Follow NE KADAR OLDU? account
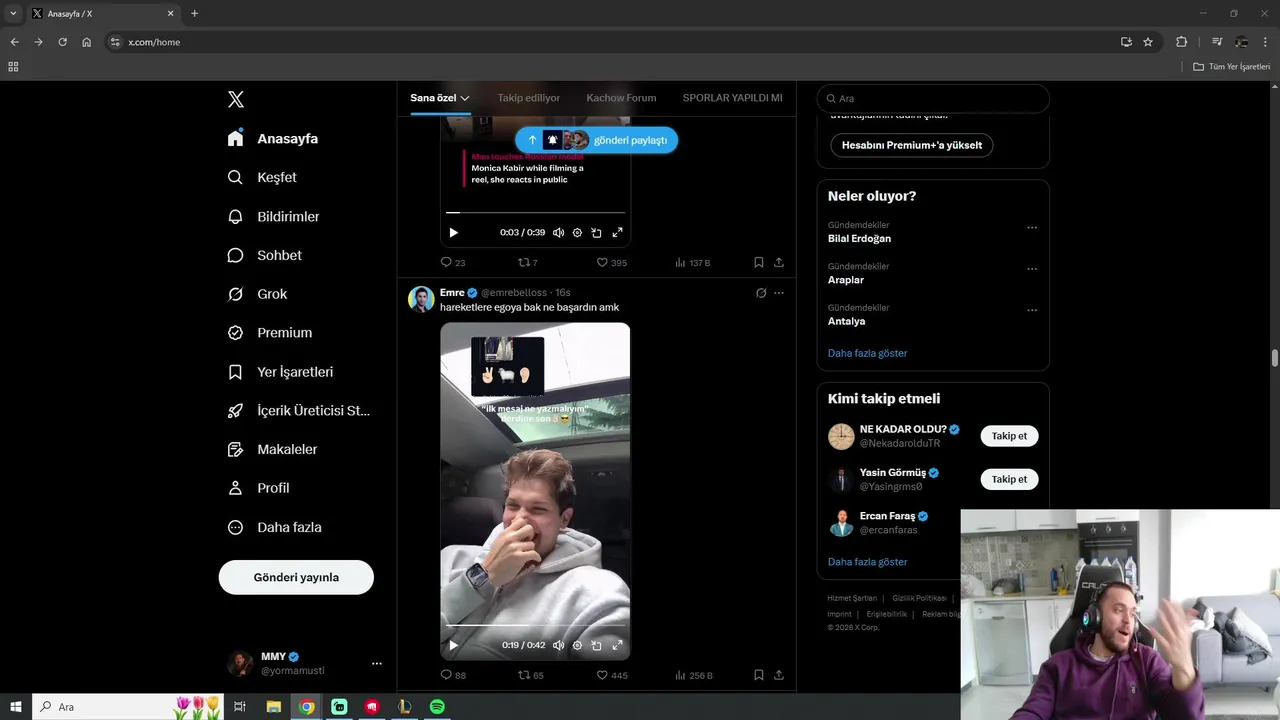The image size is (1280, 720). point(1009,436)
